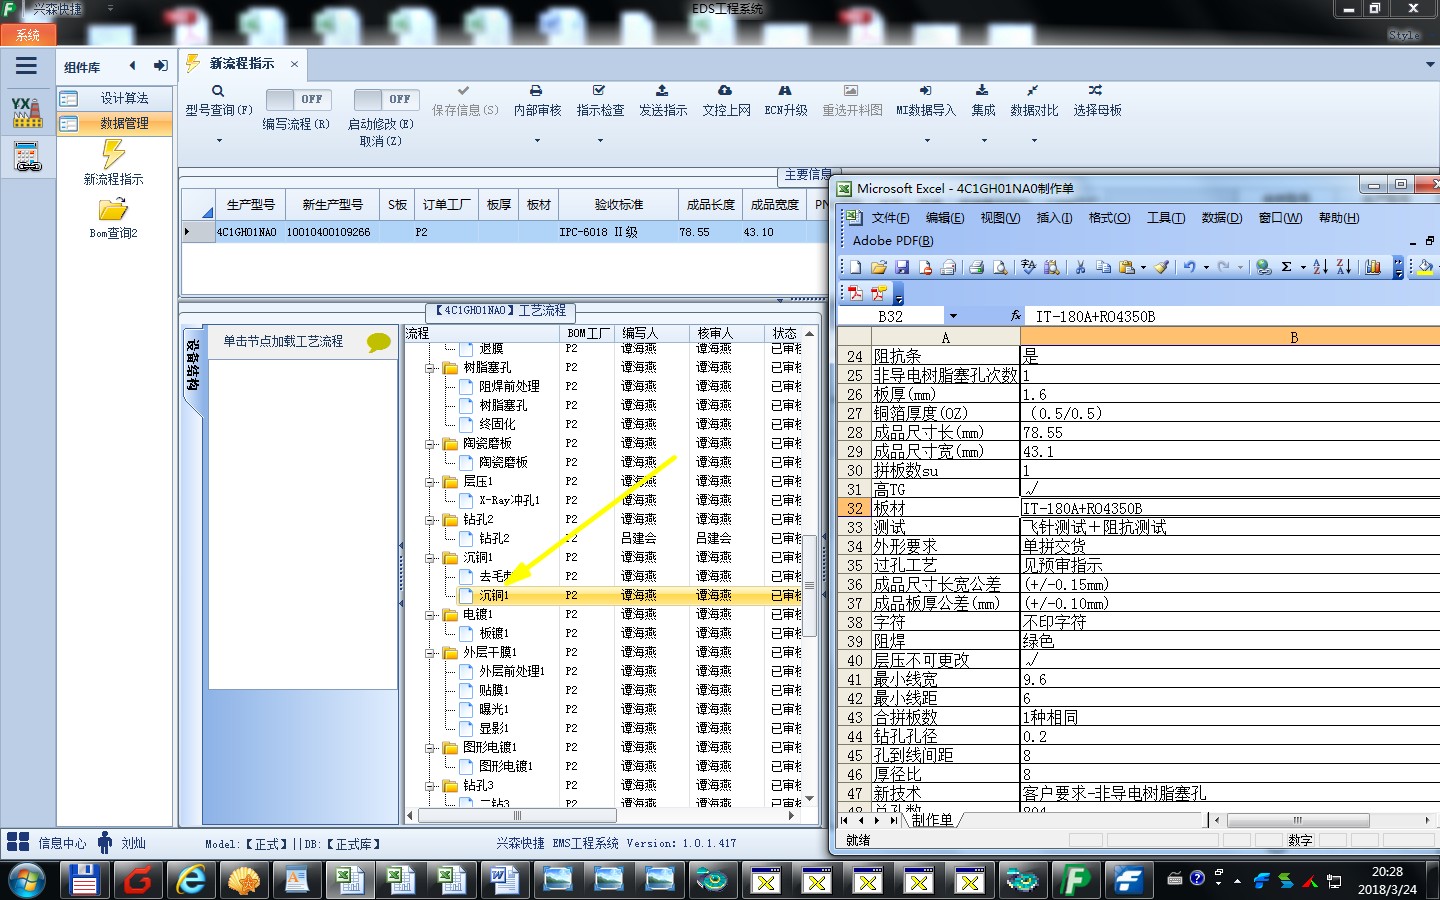Click the Excel Print icon
The height and width of the screenshot is (900, 1440).
976,267
